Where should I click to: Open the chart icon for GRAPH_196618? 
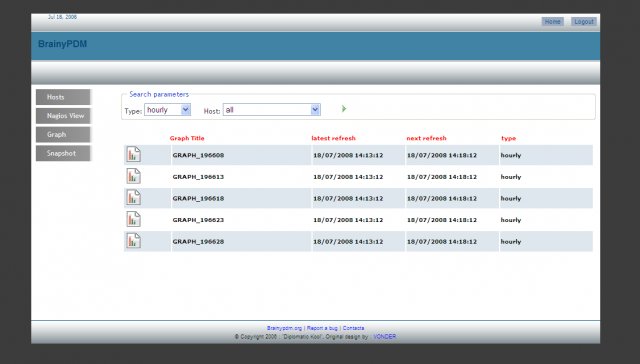pyautogui.click(x=133, y=198)
